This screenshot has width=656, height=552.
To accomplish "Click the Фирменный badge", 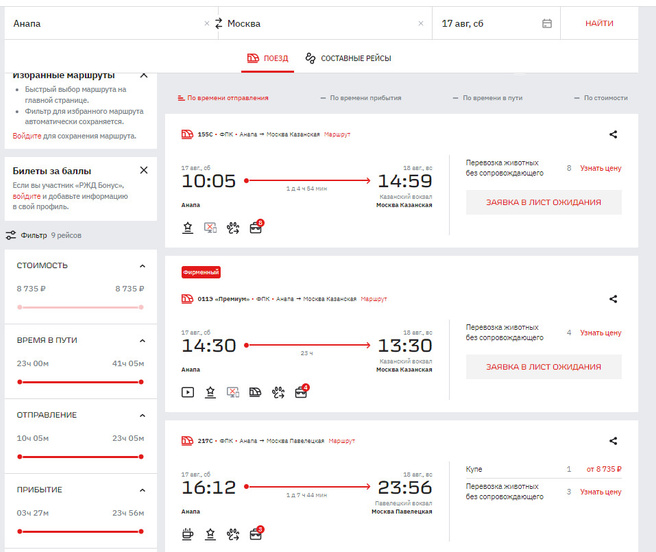I will click(x=201, y=272).
